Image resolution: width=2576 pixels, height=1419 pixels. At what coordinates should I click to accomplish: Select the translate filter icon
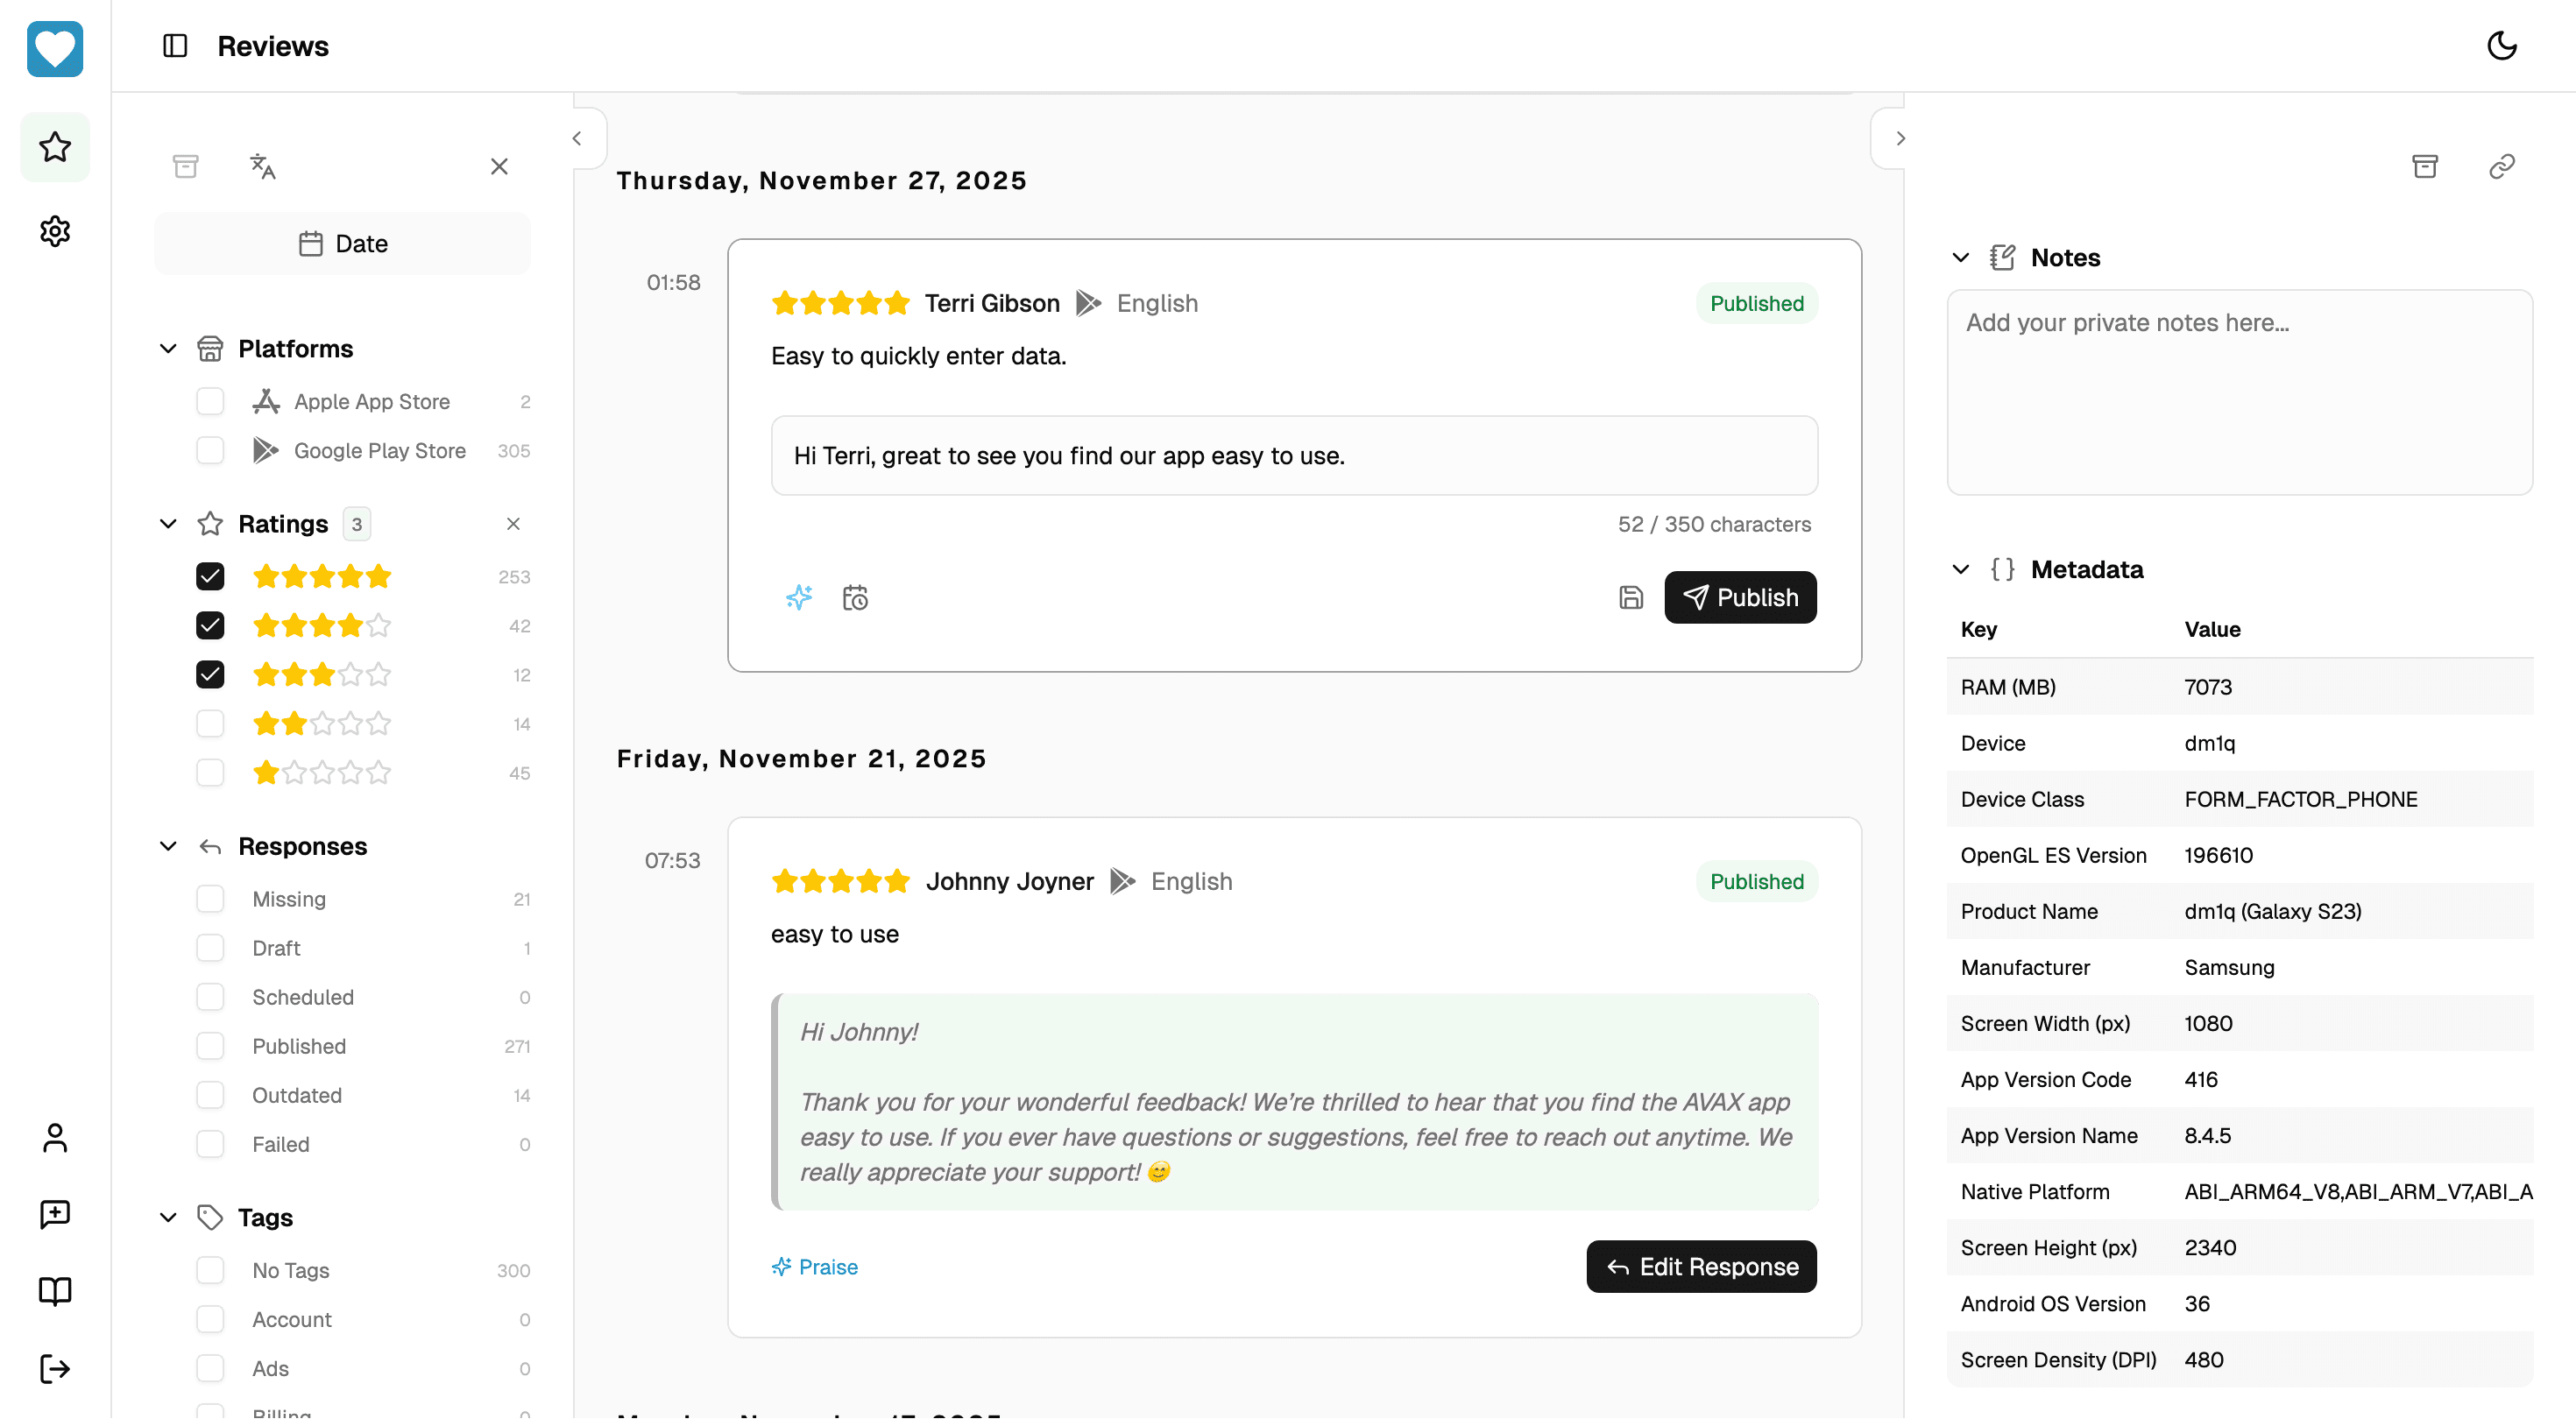point(263,166)
